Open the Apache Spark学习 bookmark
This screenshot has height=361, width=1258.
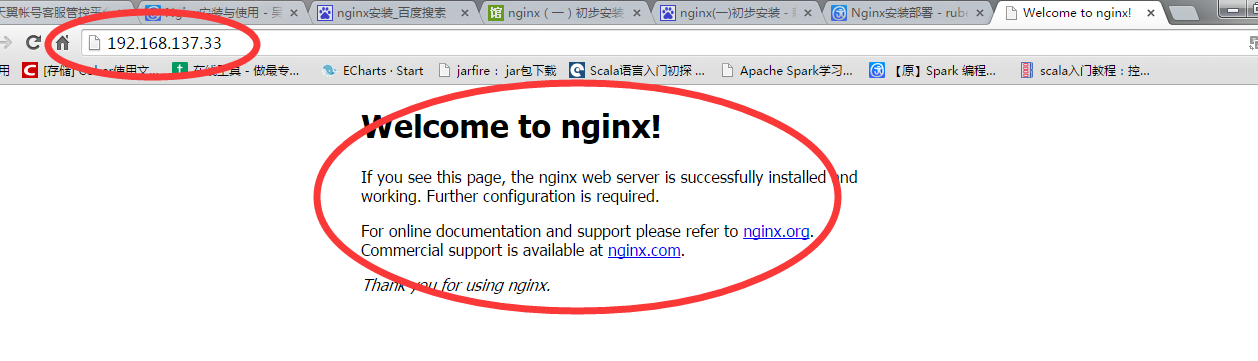click(786, 71)
